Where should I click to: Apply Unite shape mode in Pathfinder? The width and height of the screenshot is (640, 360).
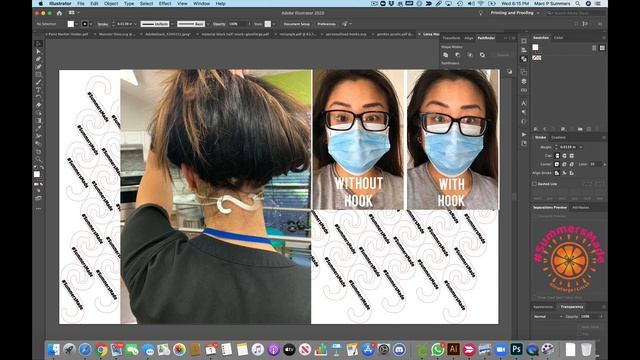446,55
